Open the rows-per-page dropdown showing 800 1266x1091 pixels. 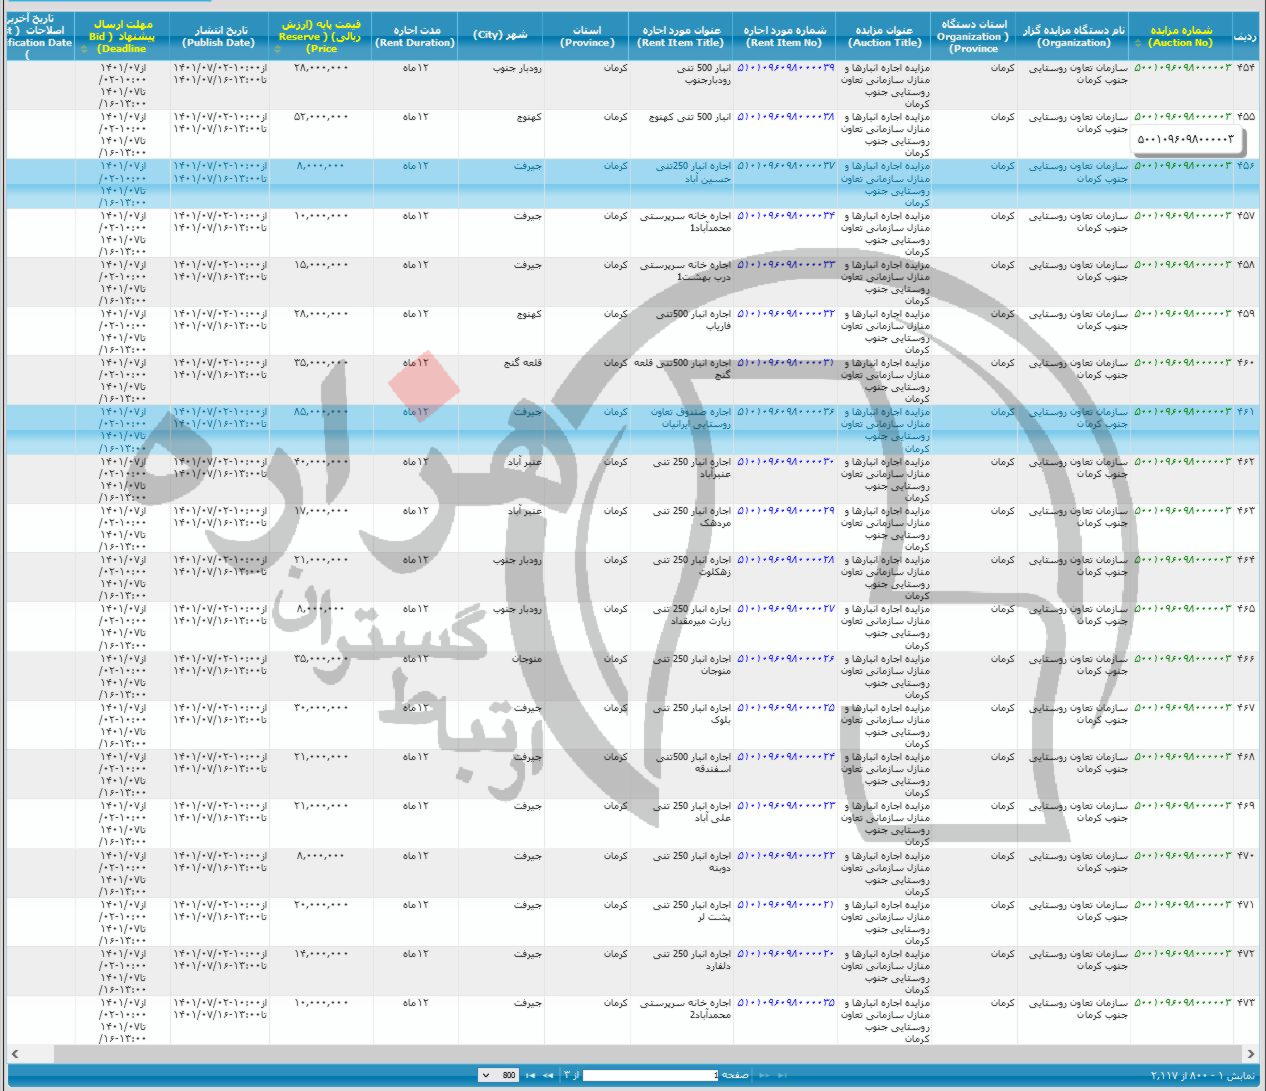pyautogui.click(x=499, y=1075)
